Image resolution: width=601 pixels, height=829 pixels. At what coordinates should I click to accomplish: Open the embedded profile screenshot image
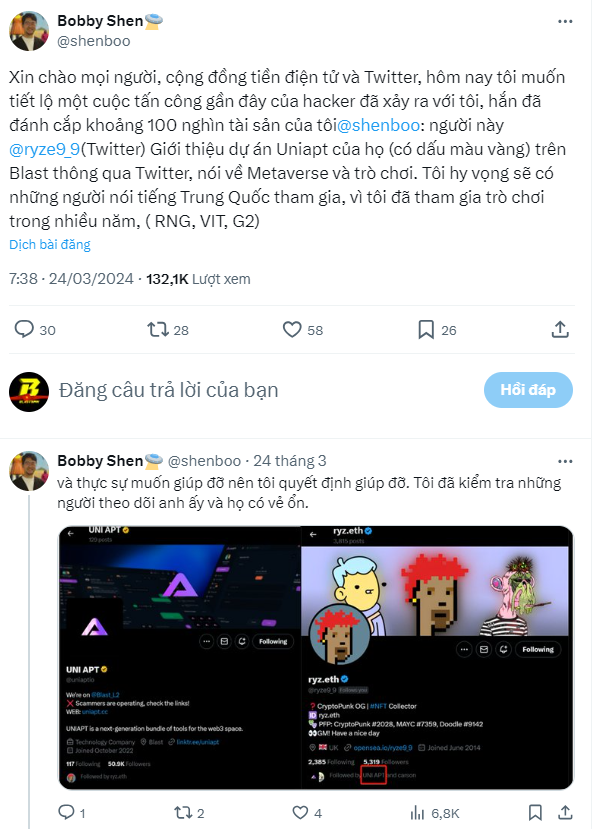point(316,657)
